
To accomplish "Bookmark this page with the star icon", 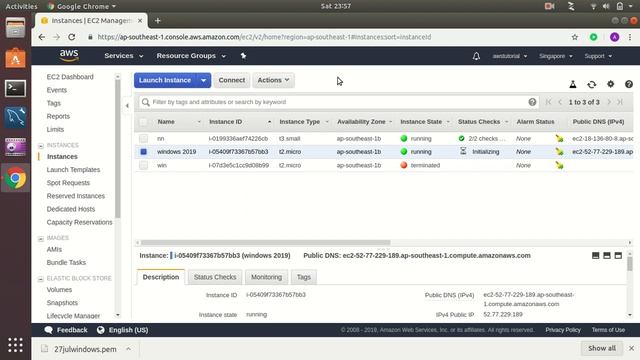I will 575,37.
